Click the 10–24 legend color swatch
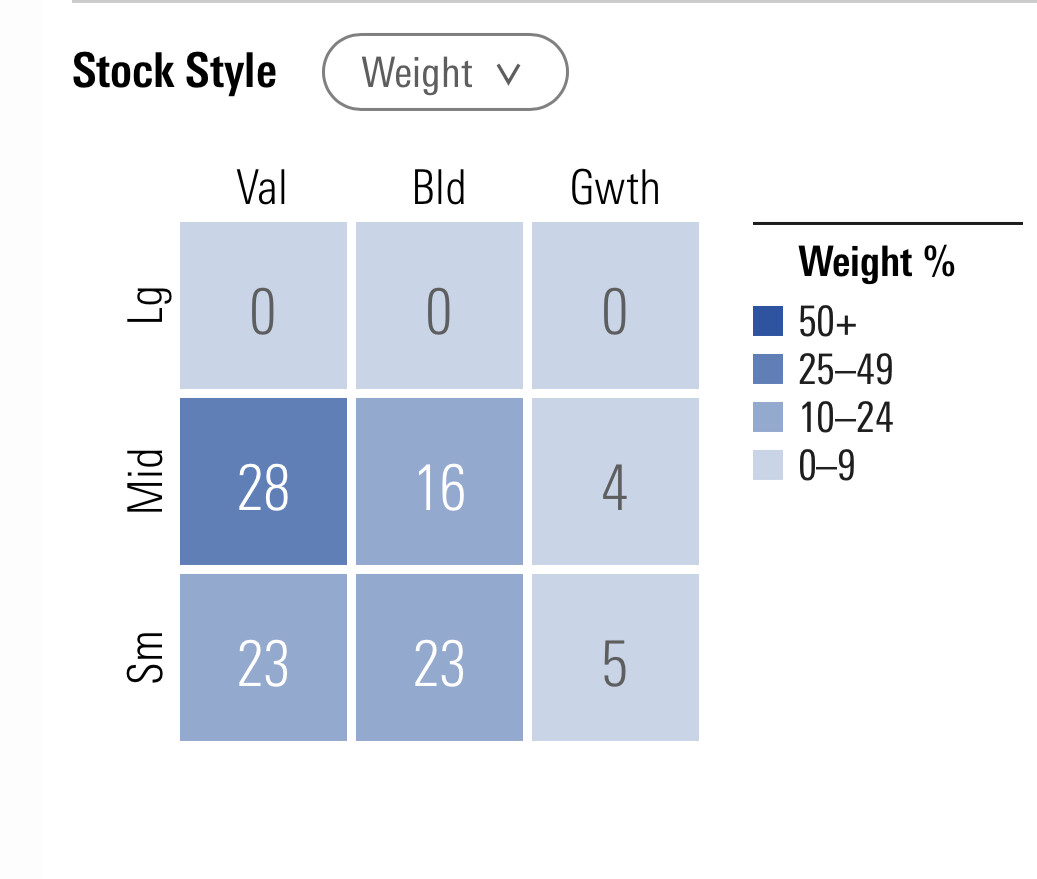Viewport: 1037px width, 879px height. 768,418
